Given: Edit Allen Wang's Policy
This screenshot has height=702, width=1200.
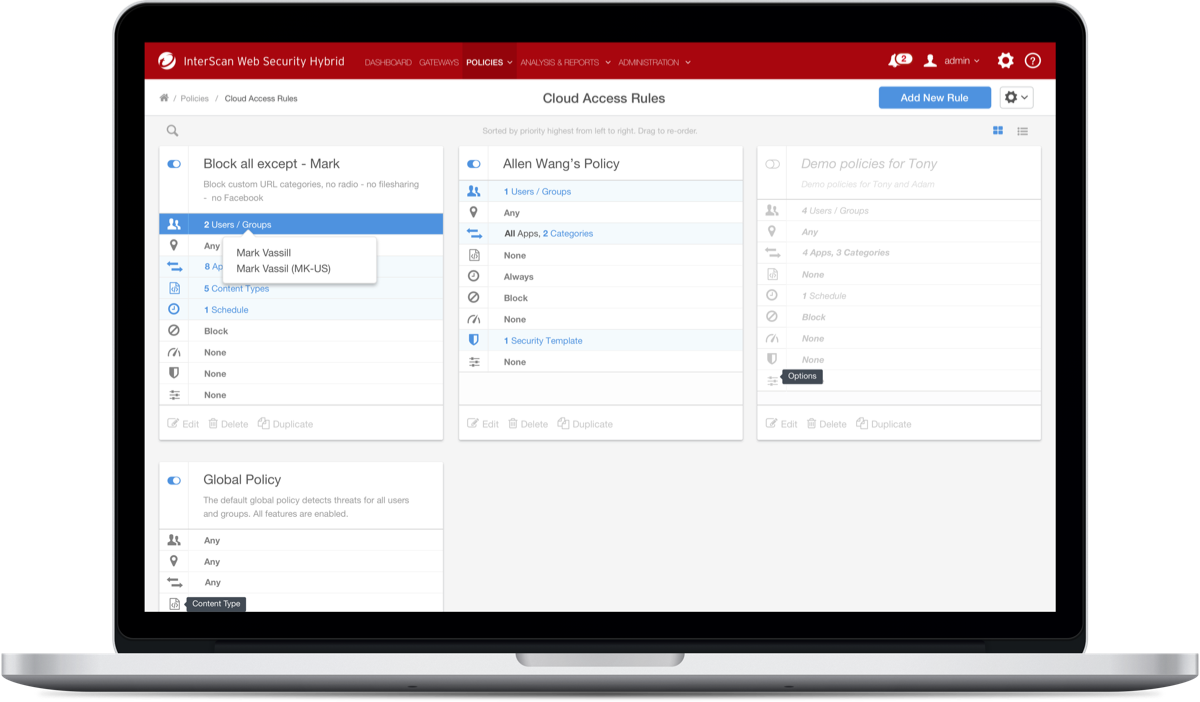Looking at the screenshot, I should coord(483,424).
